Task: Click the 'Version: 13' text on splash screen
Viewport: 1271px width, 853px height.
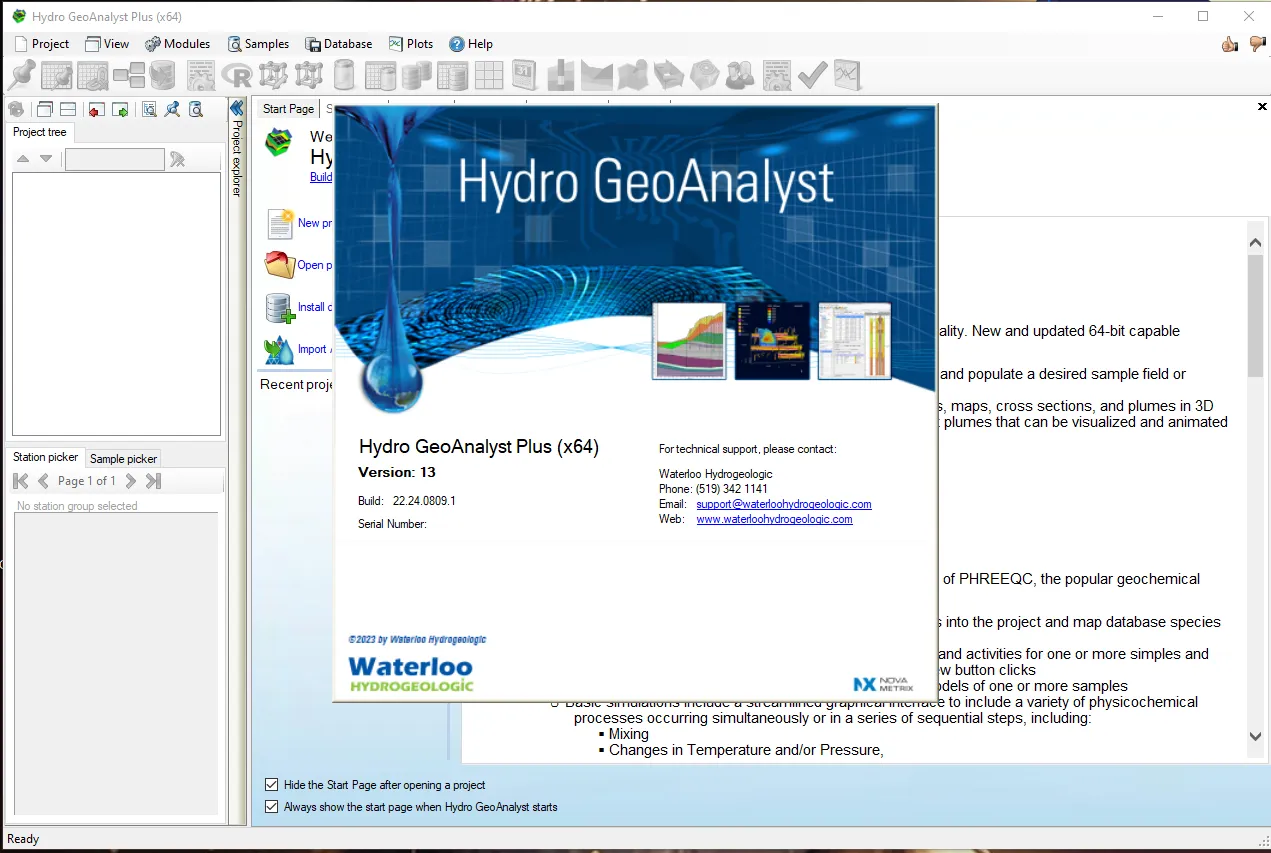Action: tap(397, 472)
